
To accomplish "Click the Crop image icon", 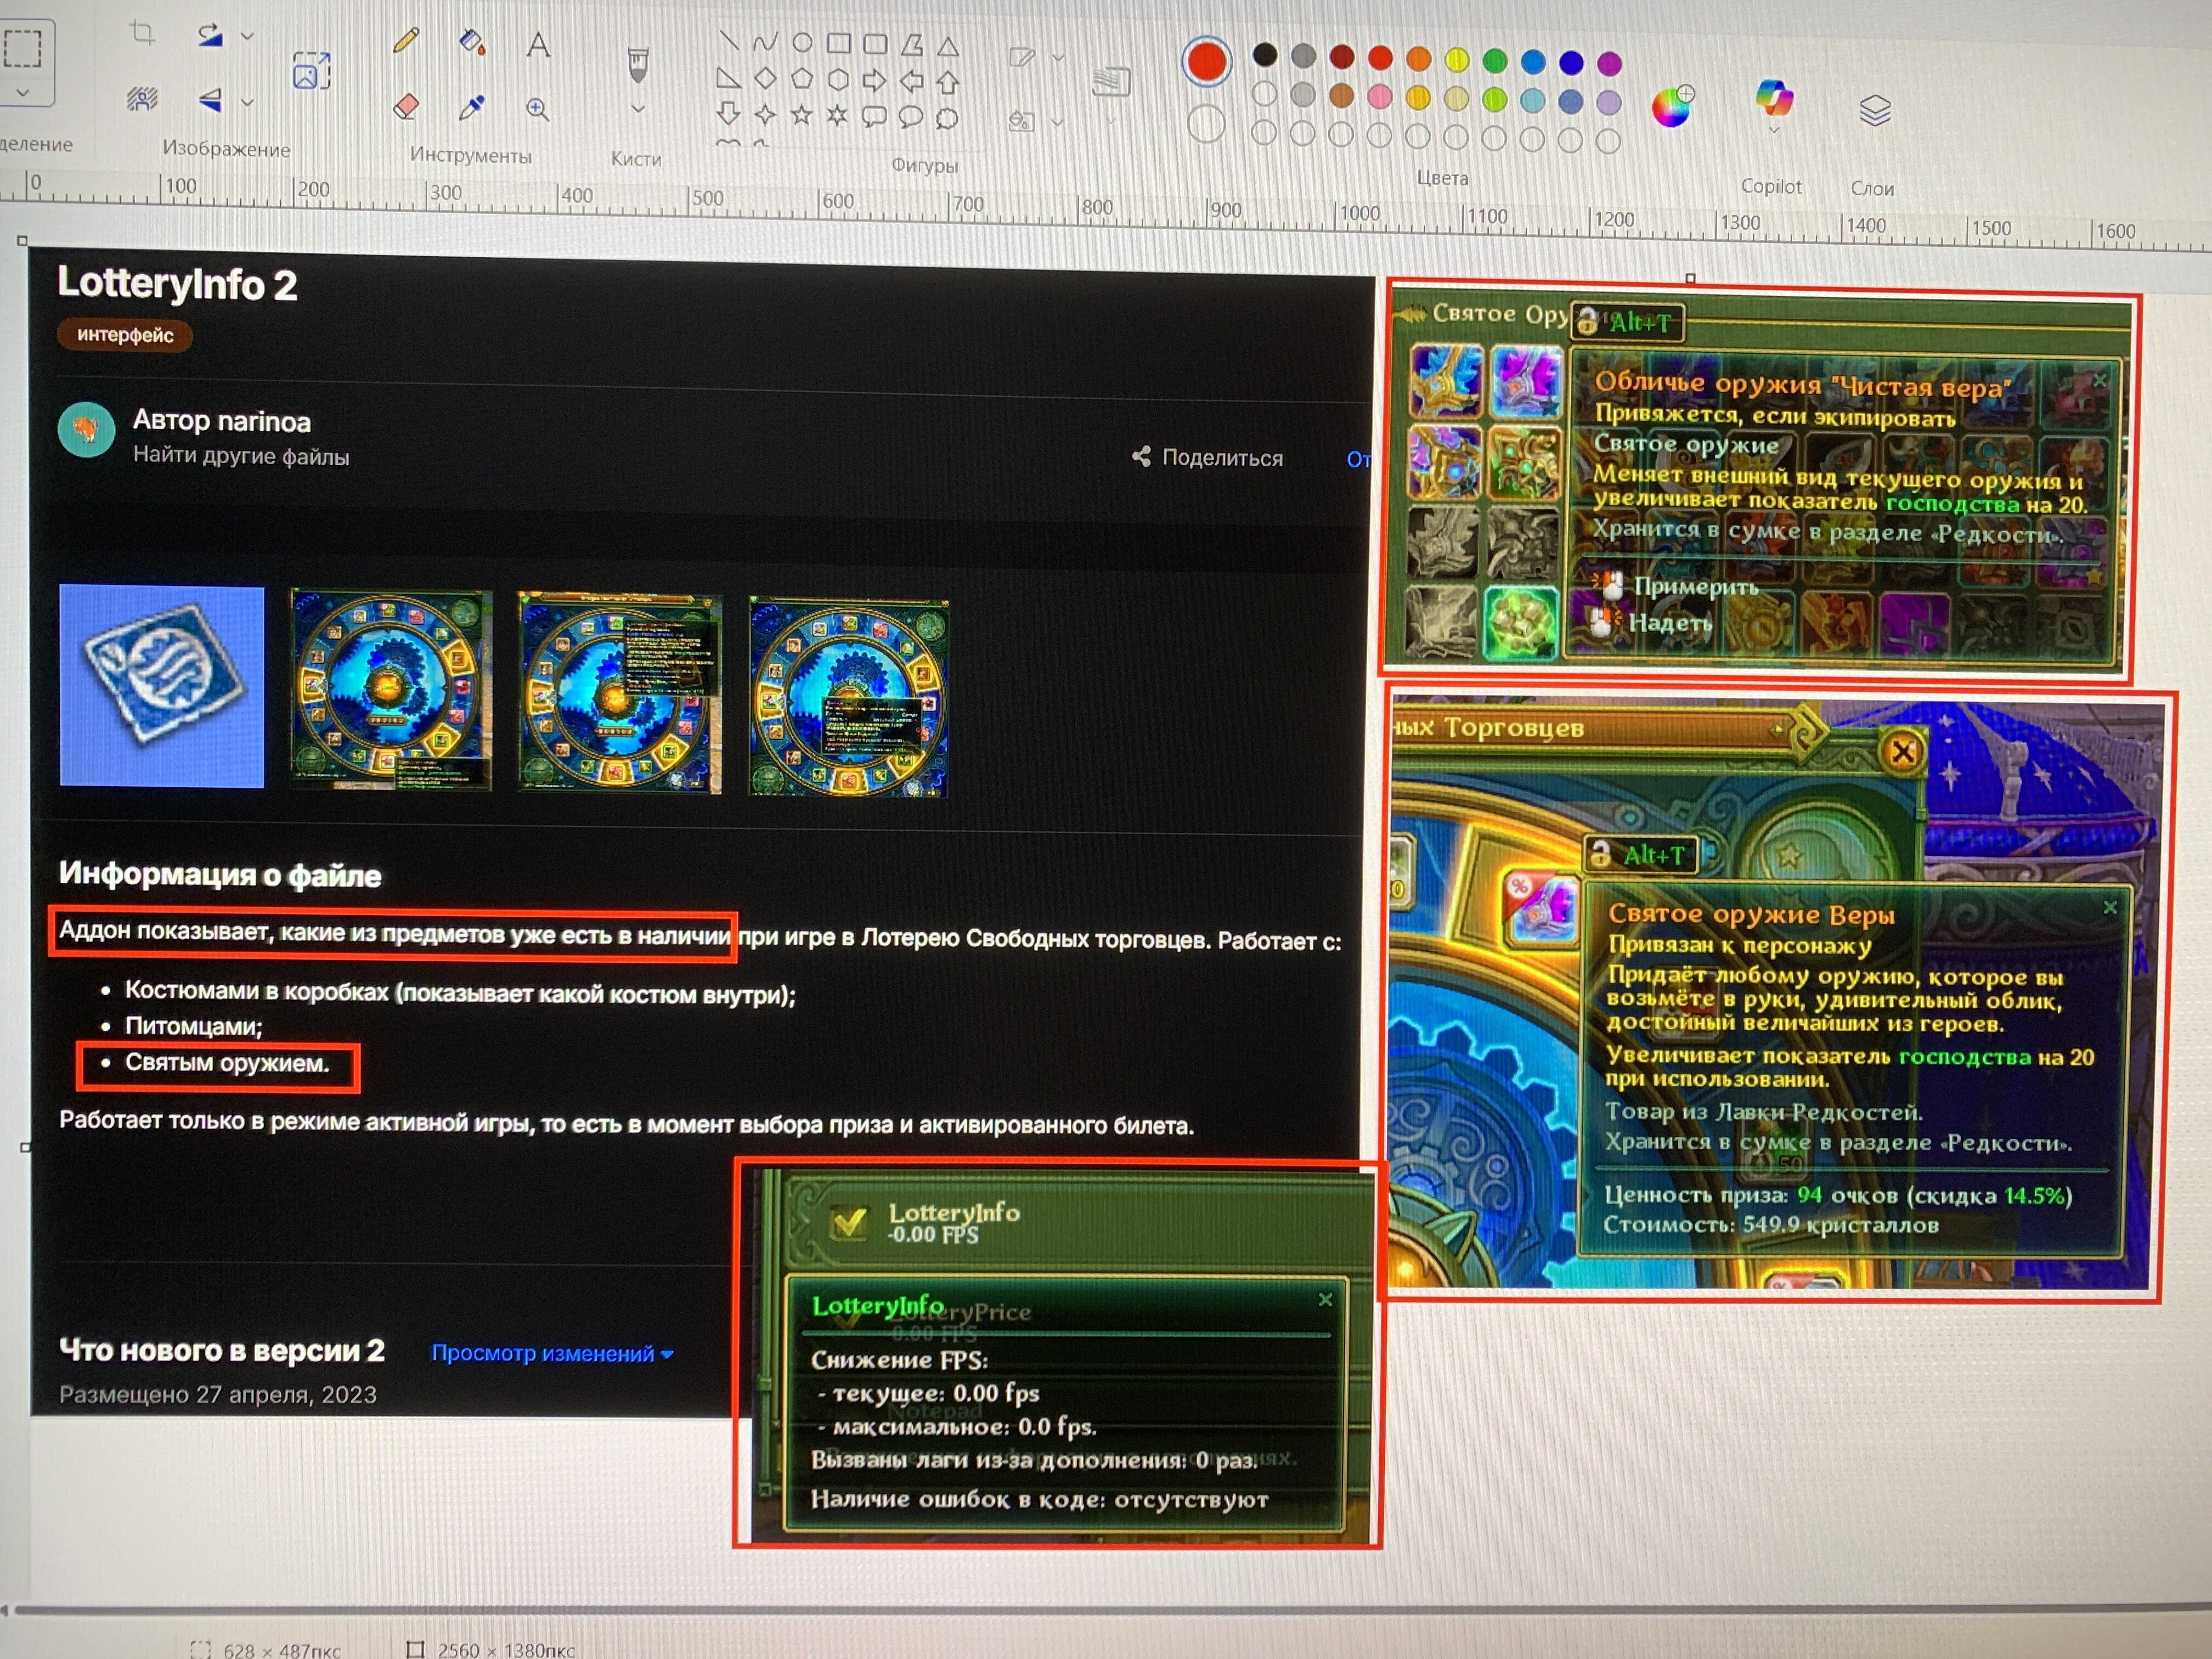I will 143,34.
